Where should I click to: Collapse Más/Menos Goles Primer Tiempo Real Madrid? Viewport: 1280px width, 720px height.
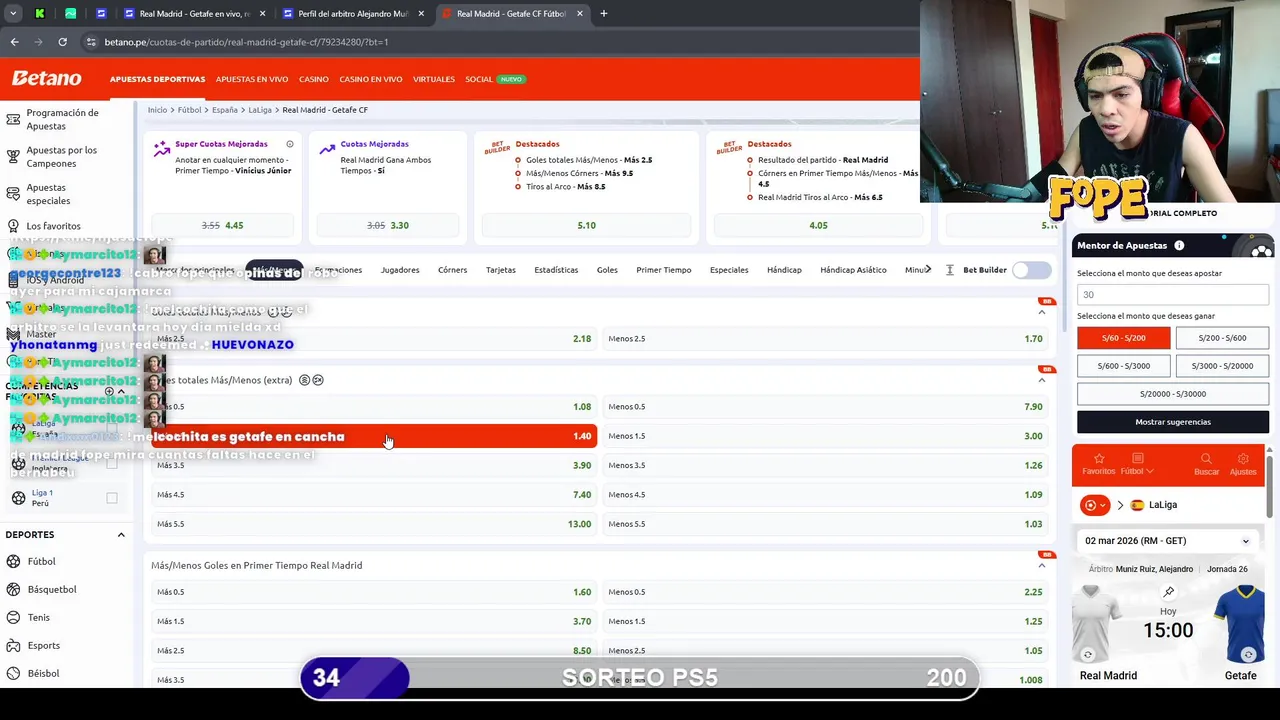(x=1041, y=565)
